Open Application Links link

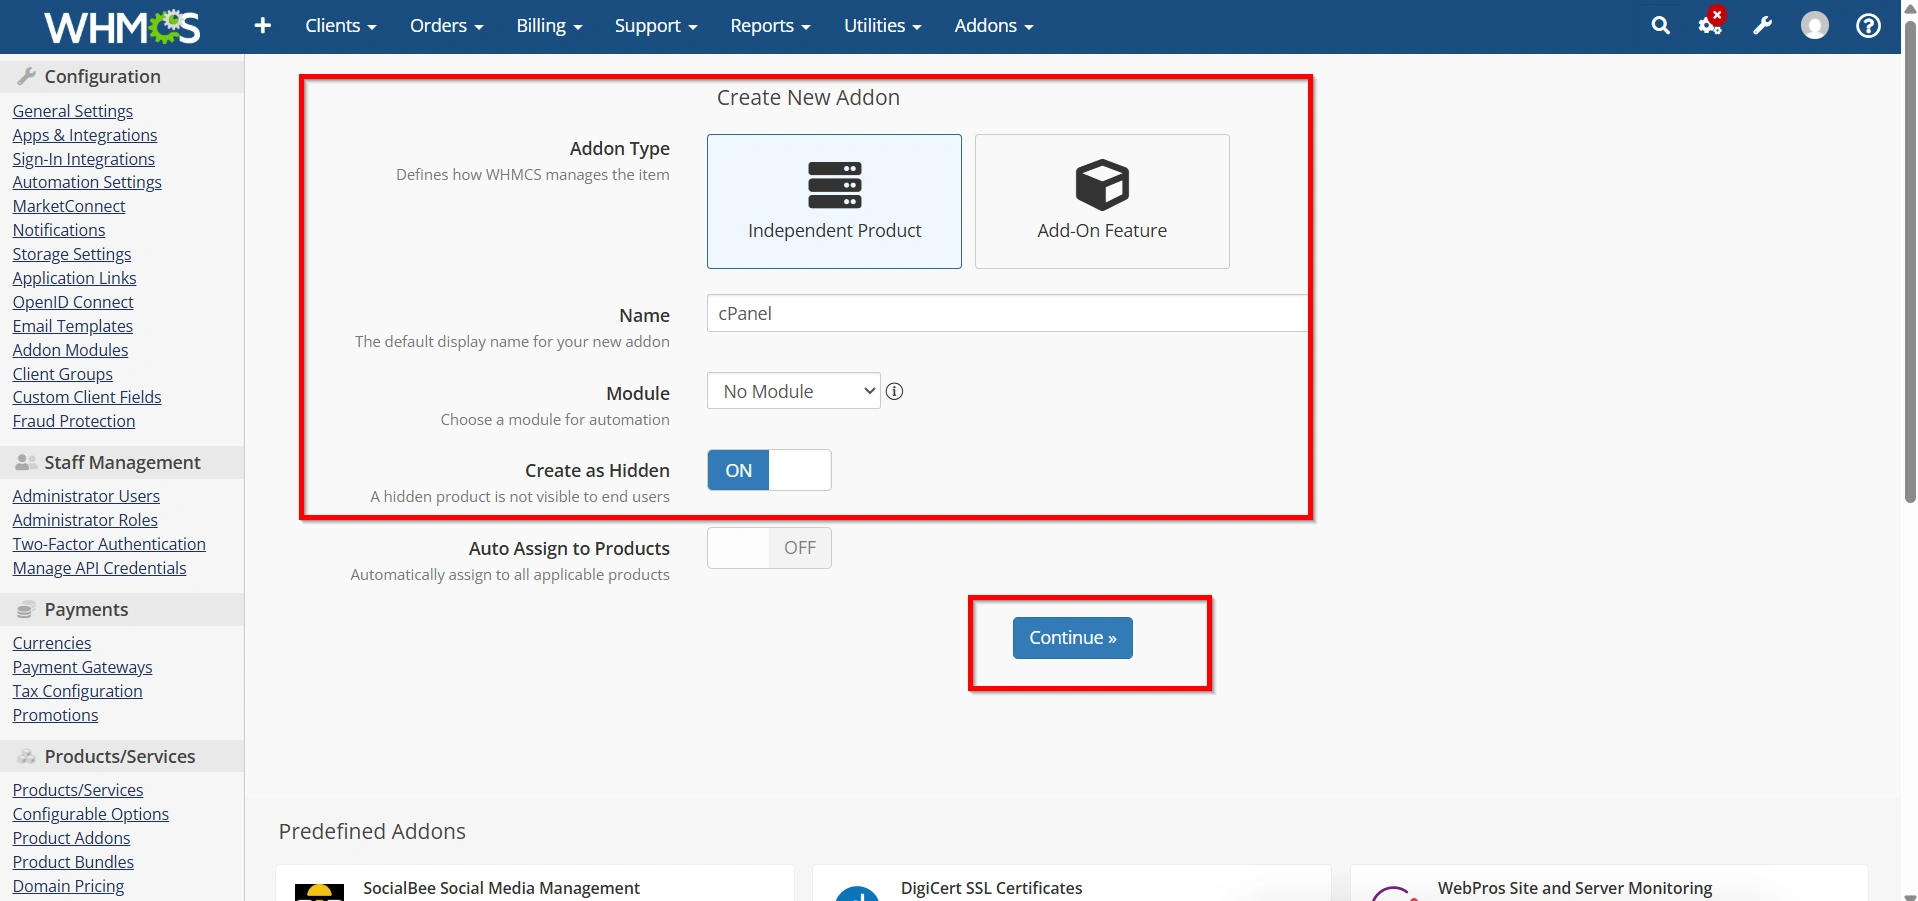tap(75, 278)
